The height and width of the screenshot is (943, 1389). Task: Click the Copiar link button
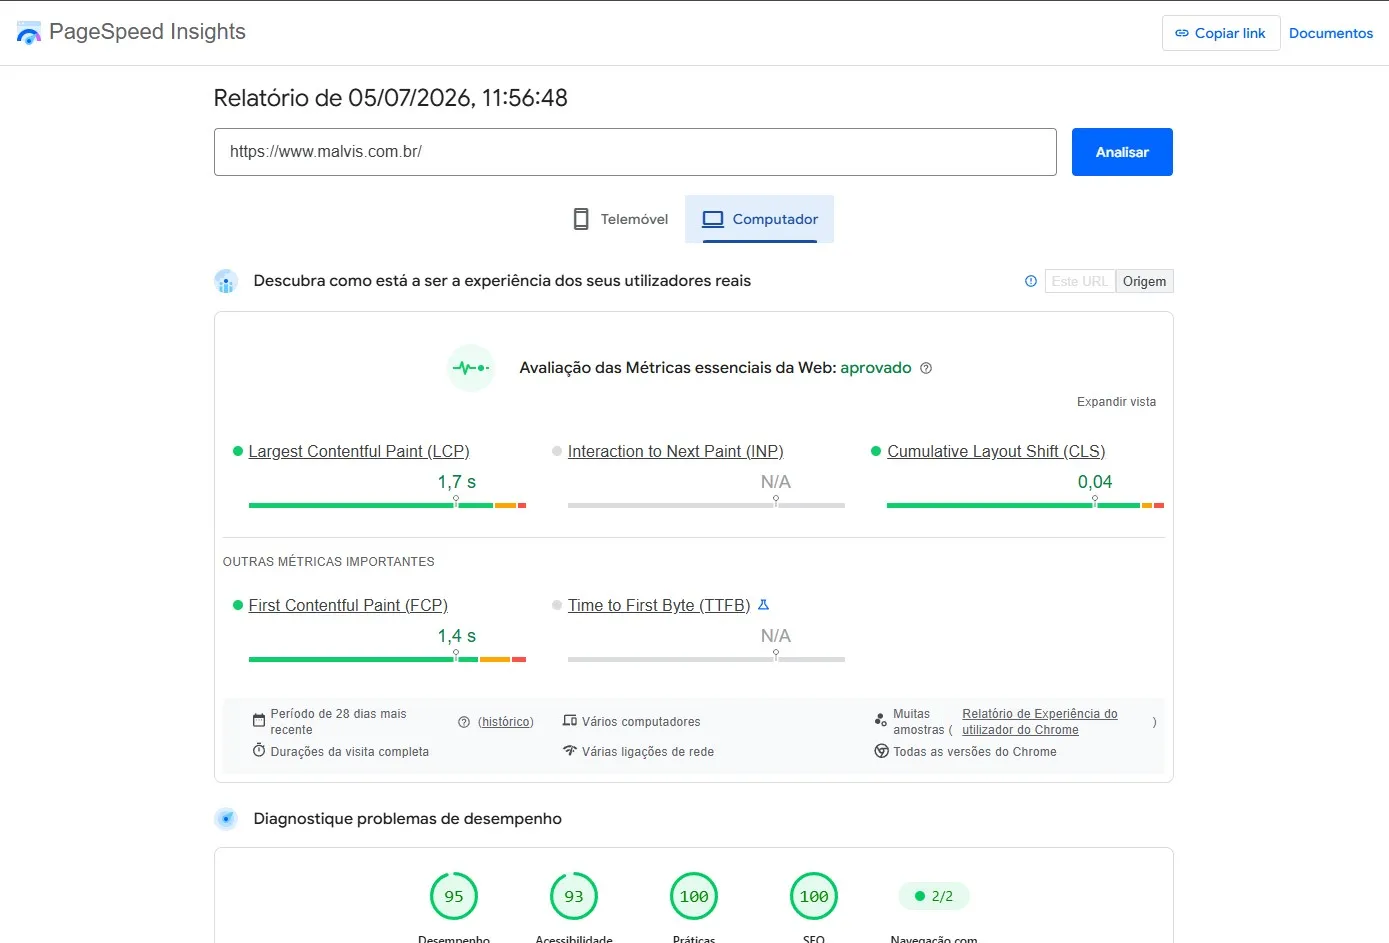click(x=1221, y=33)
